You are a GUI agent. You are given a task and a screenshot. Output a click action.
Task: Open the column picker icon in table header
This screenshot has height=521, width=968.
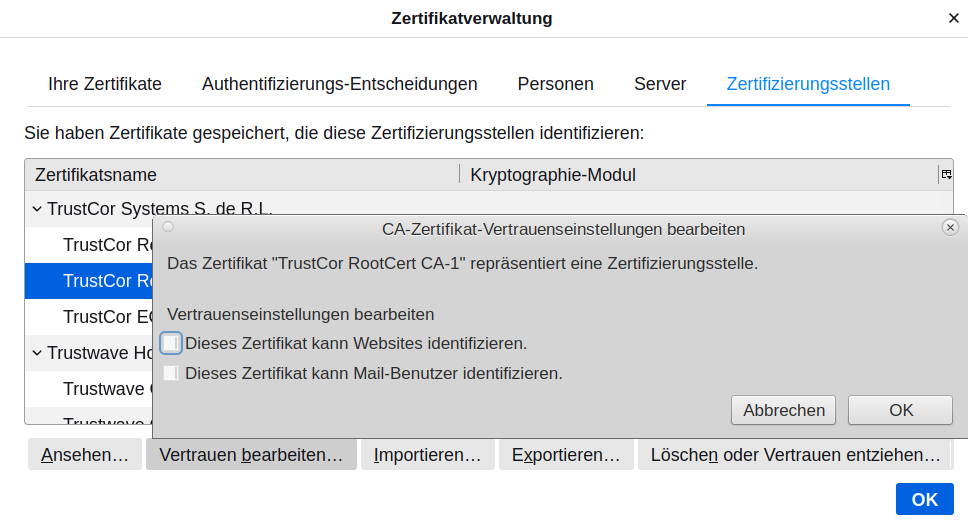click(x=945, y=175)
